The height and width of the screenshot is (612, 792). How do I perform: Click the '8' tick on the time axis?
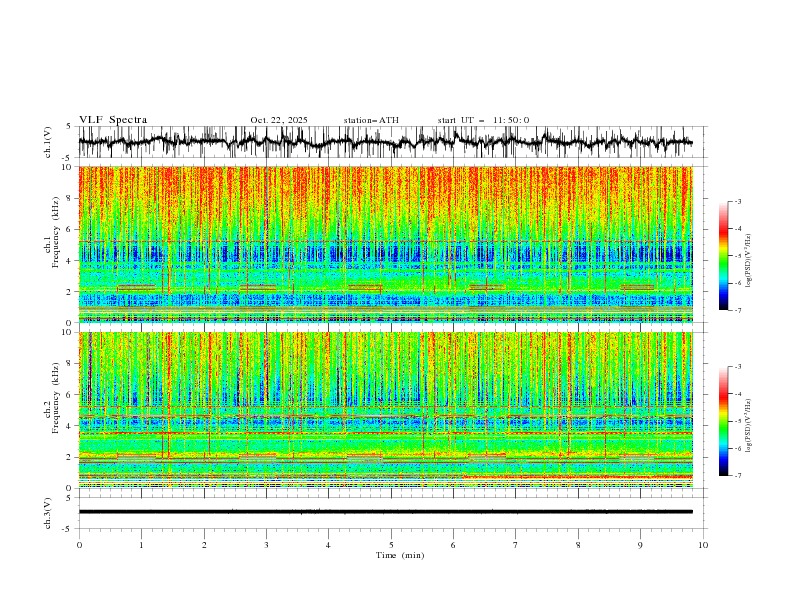click(578, 545)
